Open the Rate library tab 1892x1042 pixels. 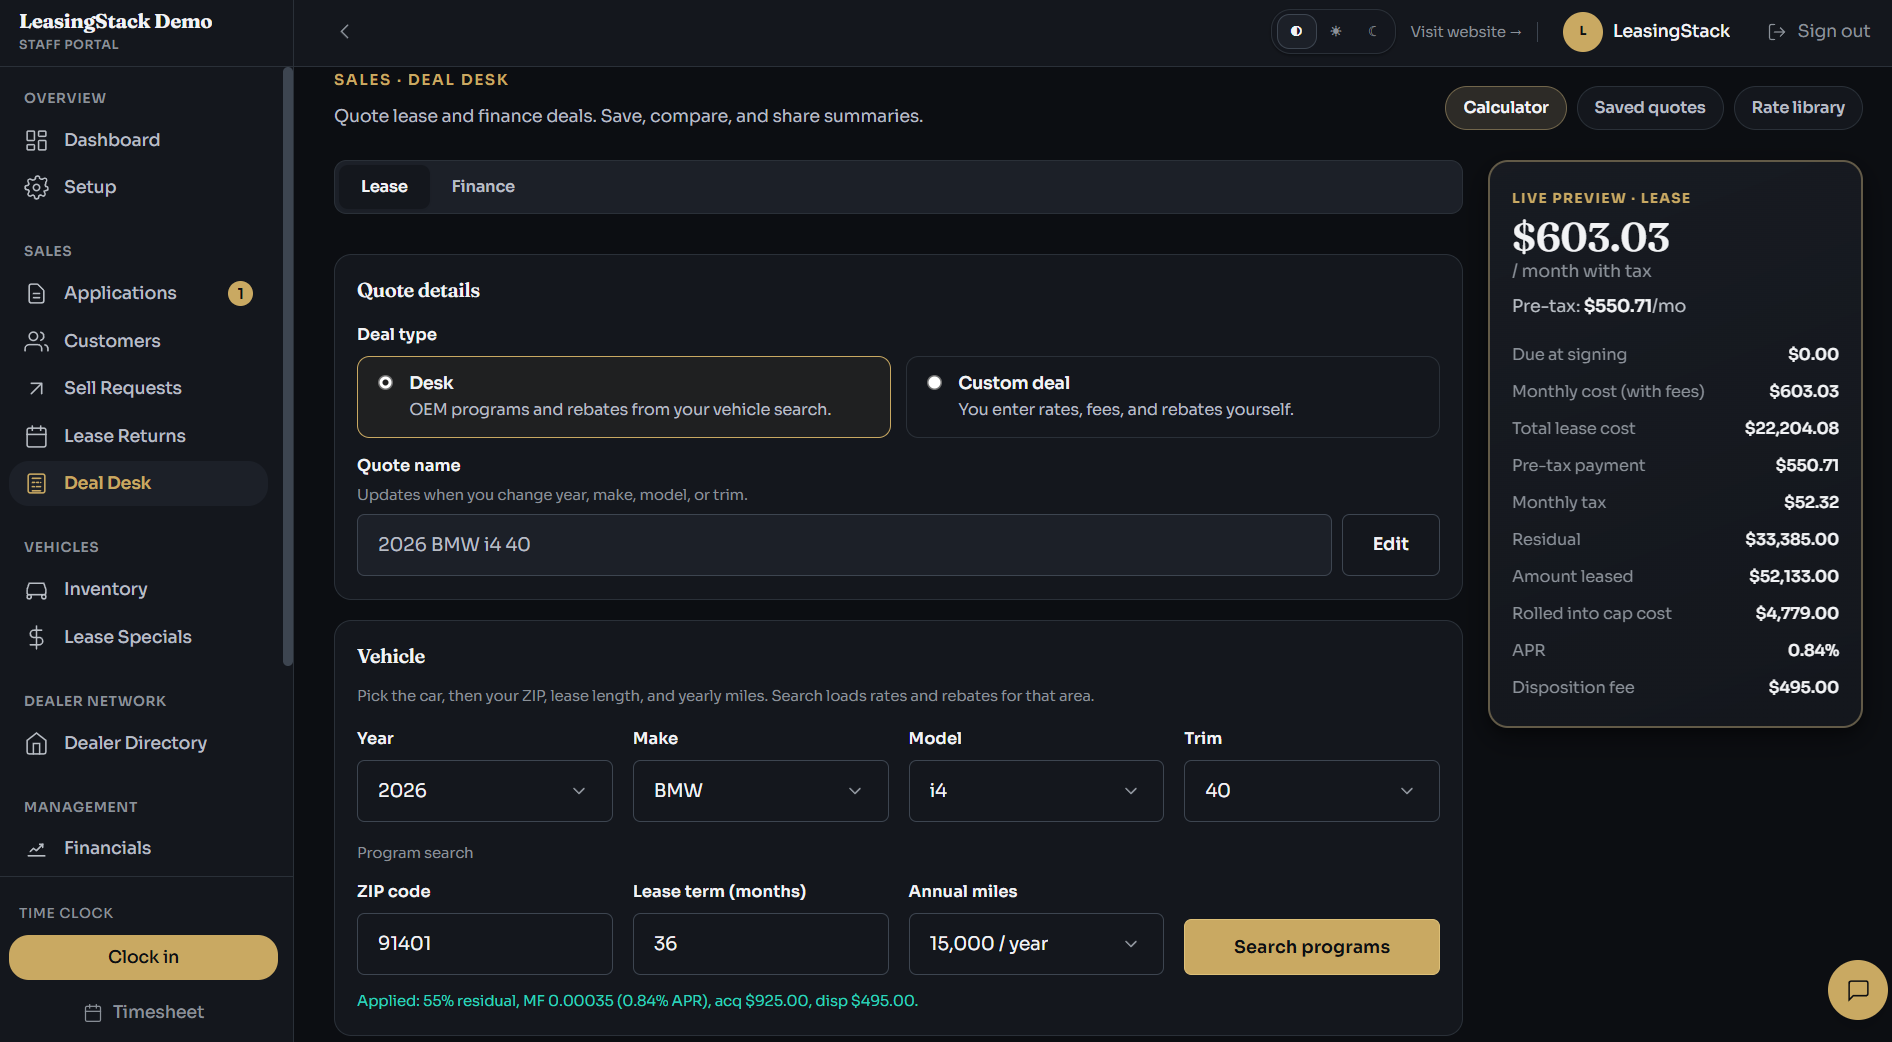(x=1798, y=108)
